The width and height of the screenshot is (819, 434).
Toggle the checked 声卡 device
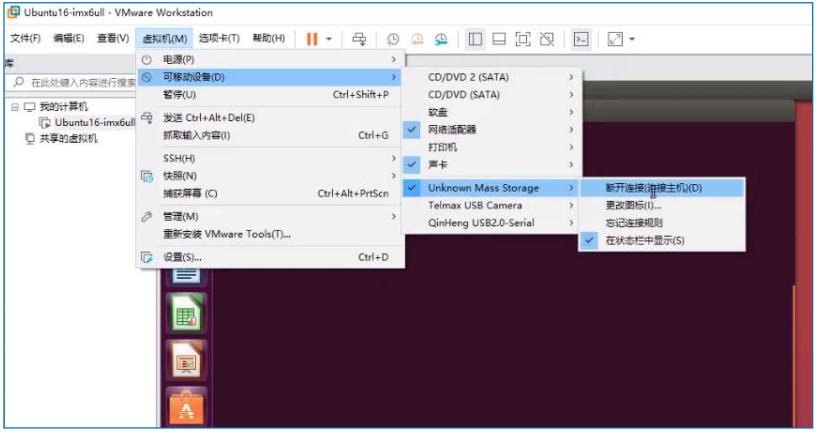pyautogui.click(x=492, y=165)
